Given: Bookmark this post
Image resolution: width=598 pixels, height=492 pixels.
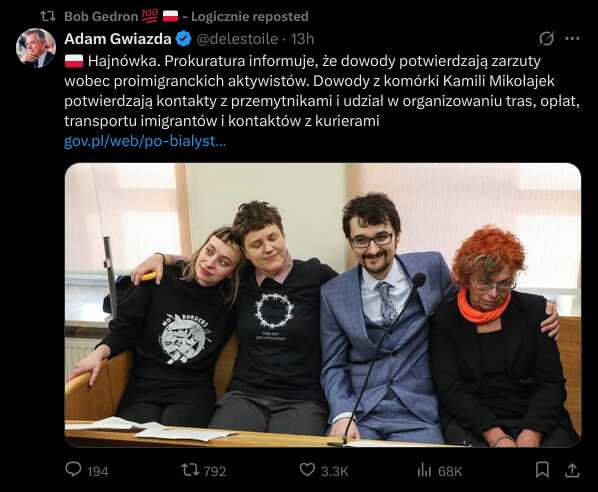Looking at the screenshot, I should (x=542, y=470).
